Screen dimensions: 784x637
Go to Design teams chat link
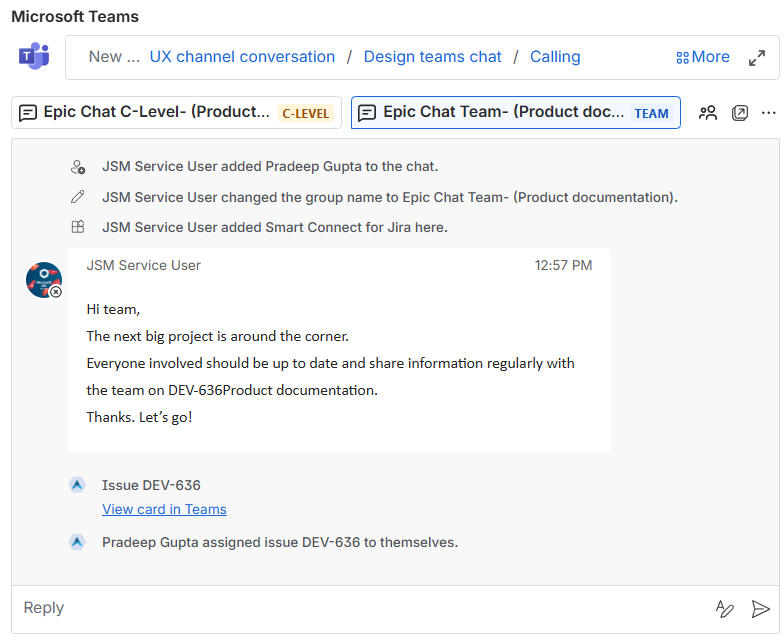(x=432, y=57)
